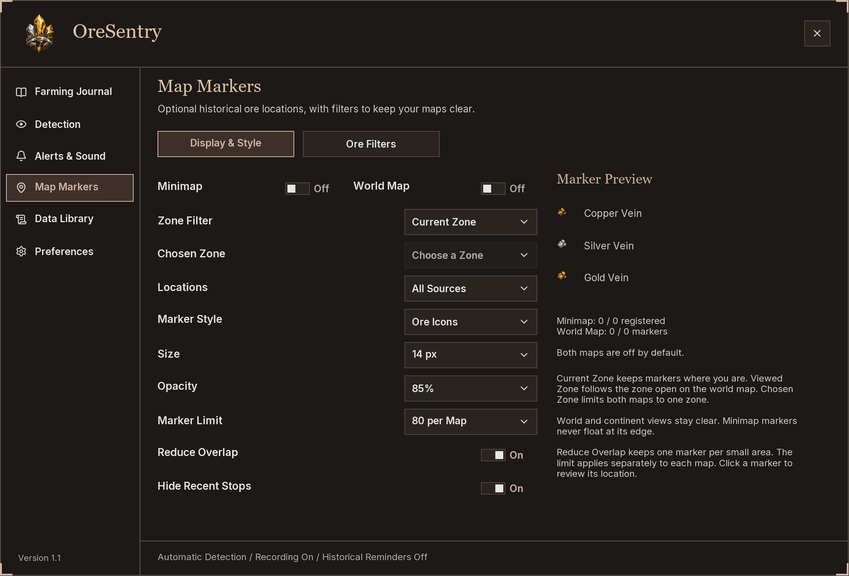Switch to the Ore Filters tab
Viewport: 849px width, 576px height.
tap(371, 144)
